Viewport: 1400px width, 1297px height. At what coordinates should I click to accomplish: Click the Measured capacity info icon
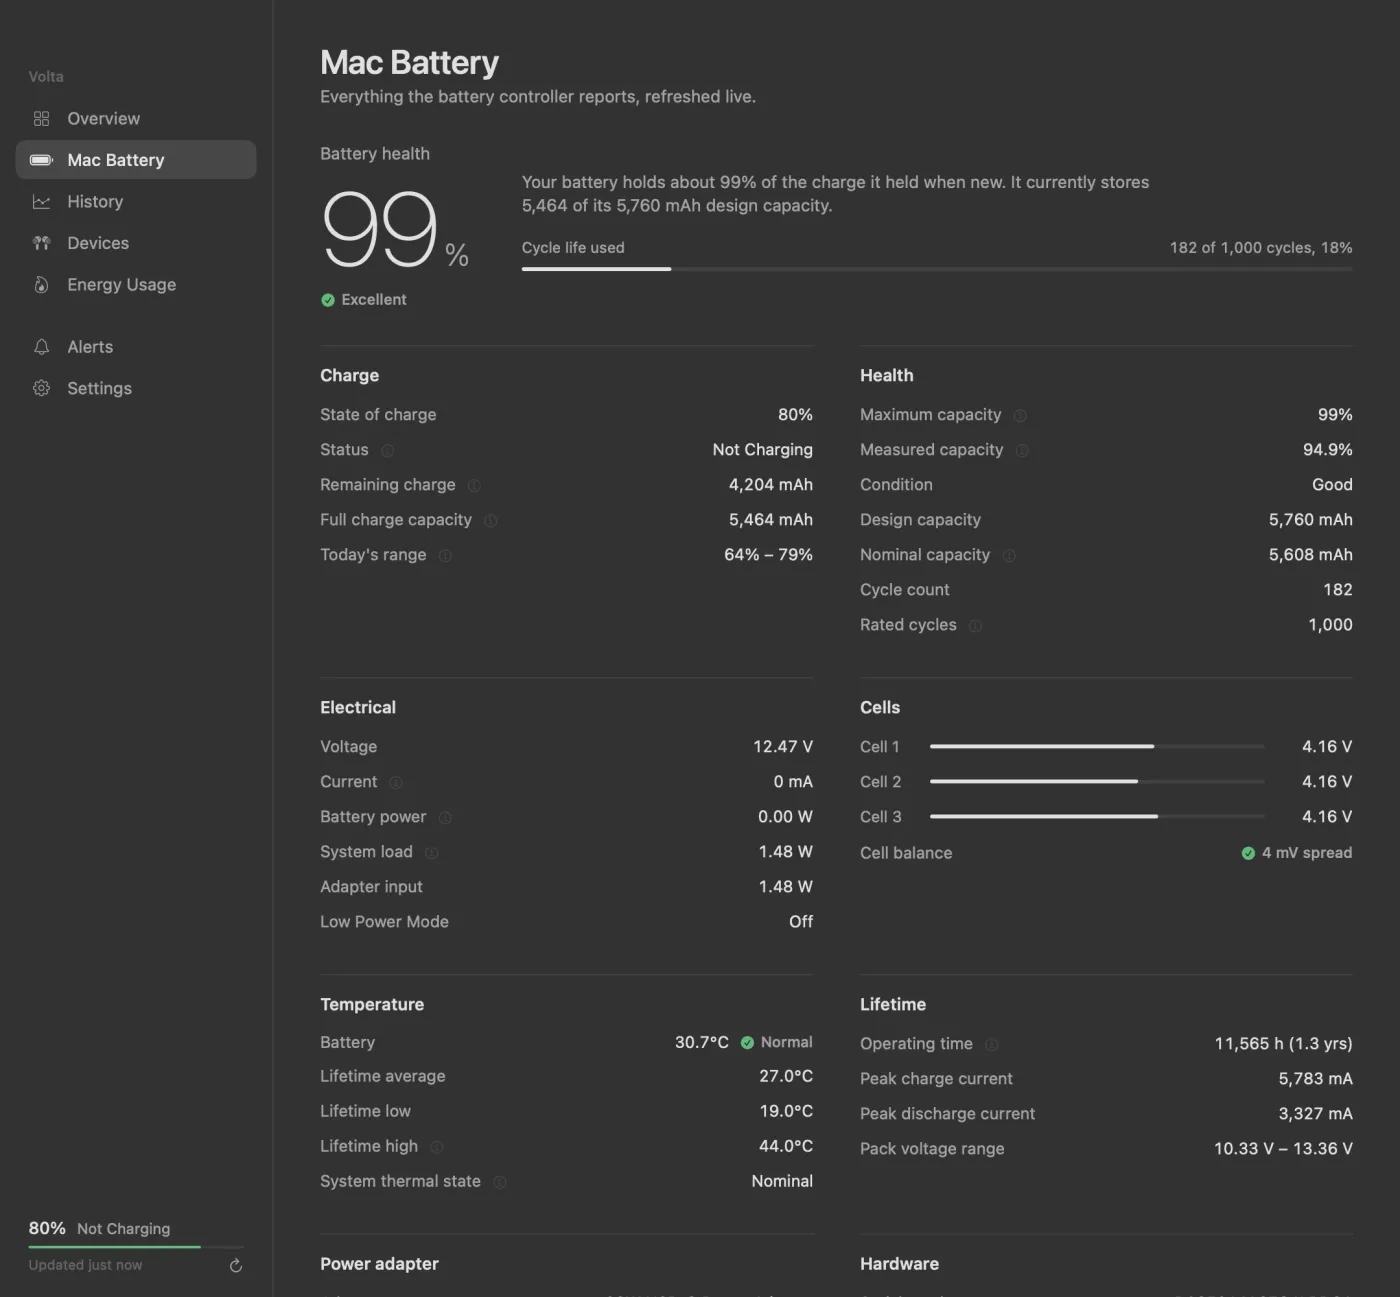click(x=1022, y=451)
